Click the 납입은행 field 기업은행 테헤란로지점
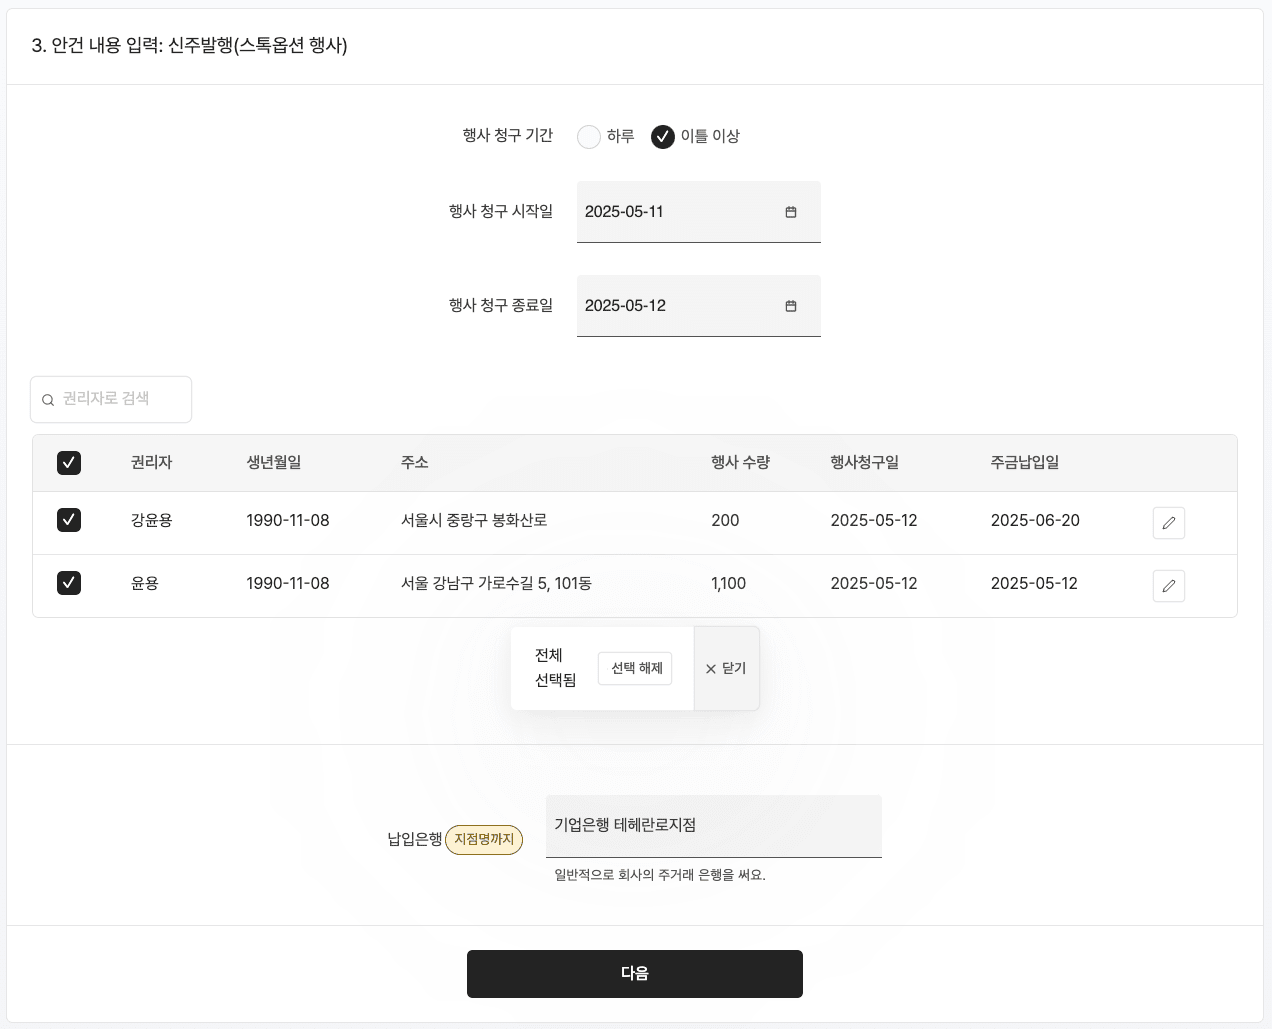This screenshot has width=1272, height=1029. [x=714, y=826]
